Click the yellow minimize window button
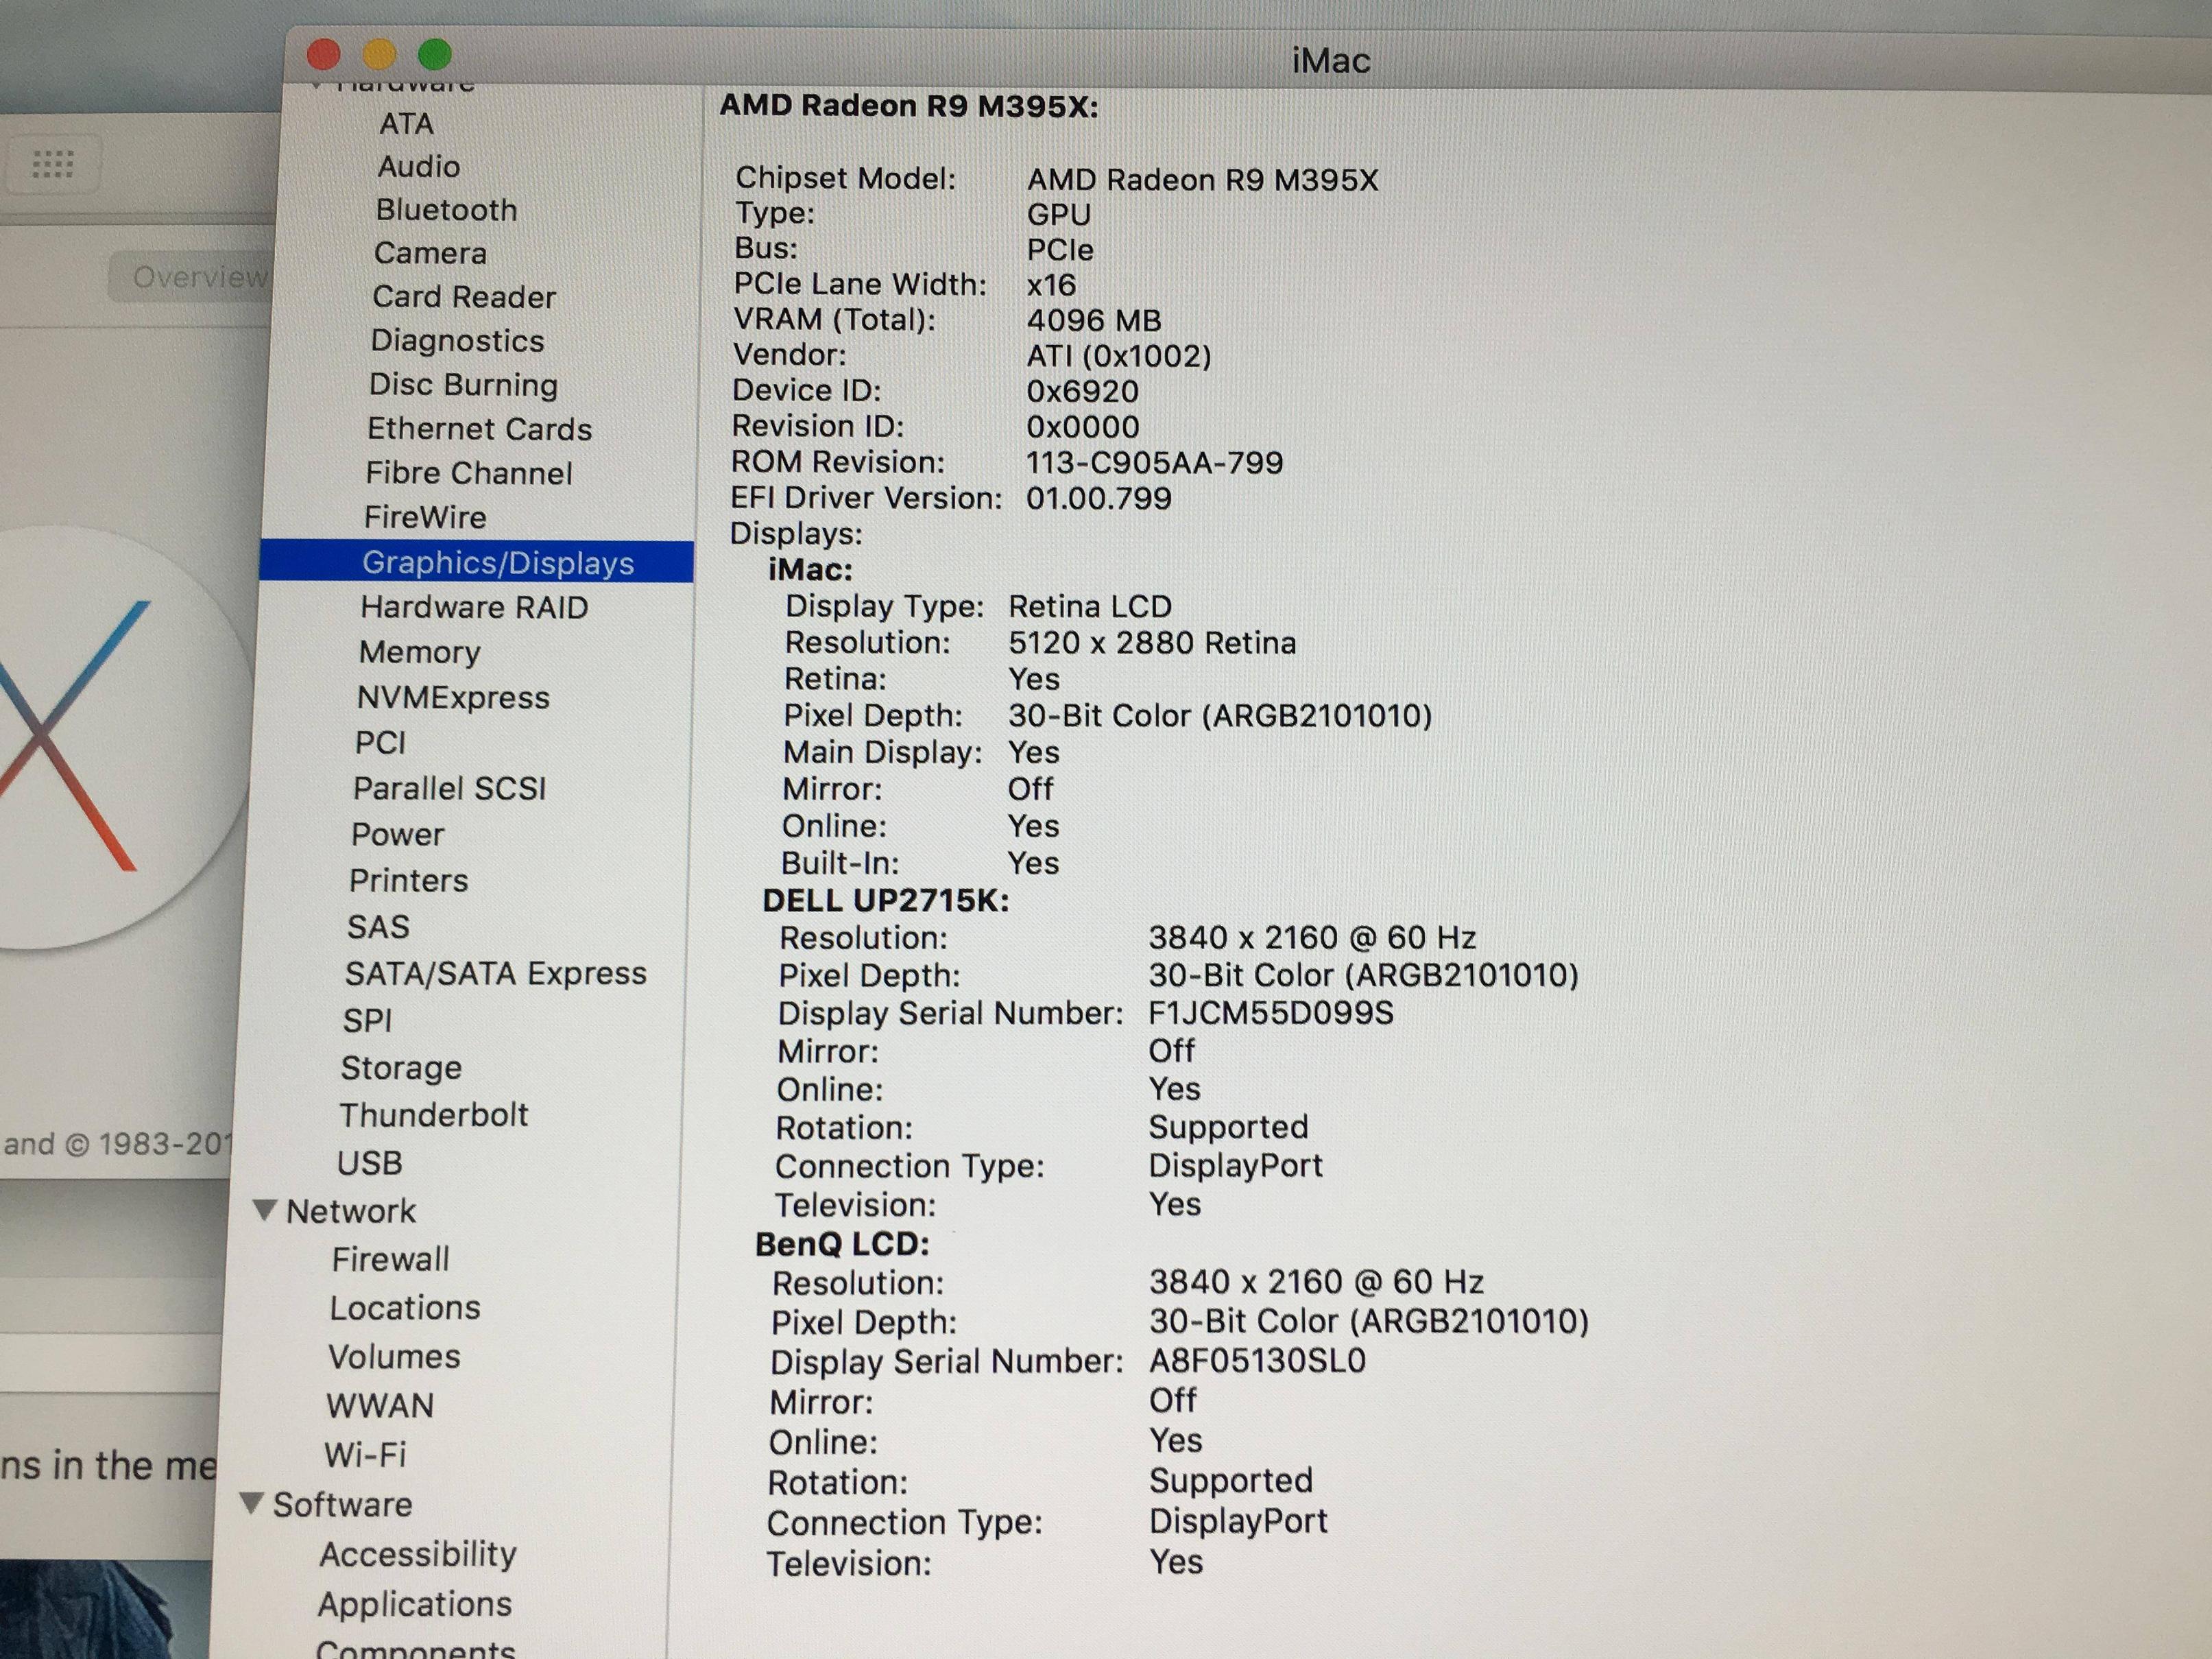2212x1659 pixels. 379,54
